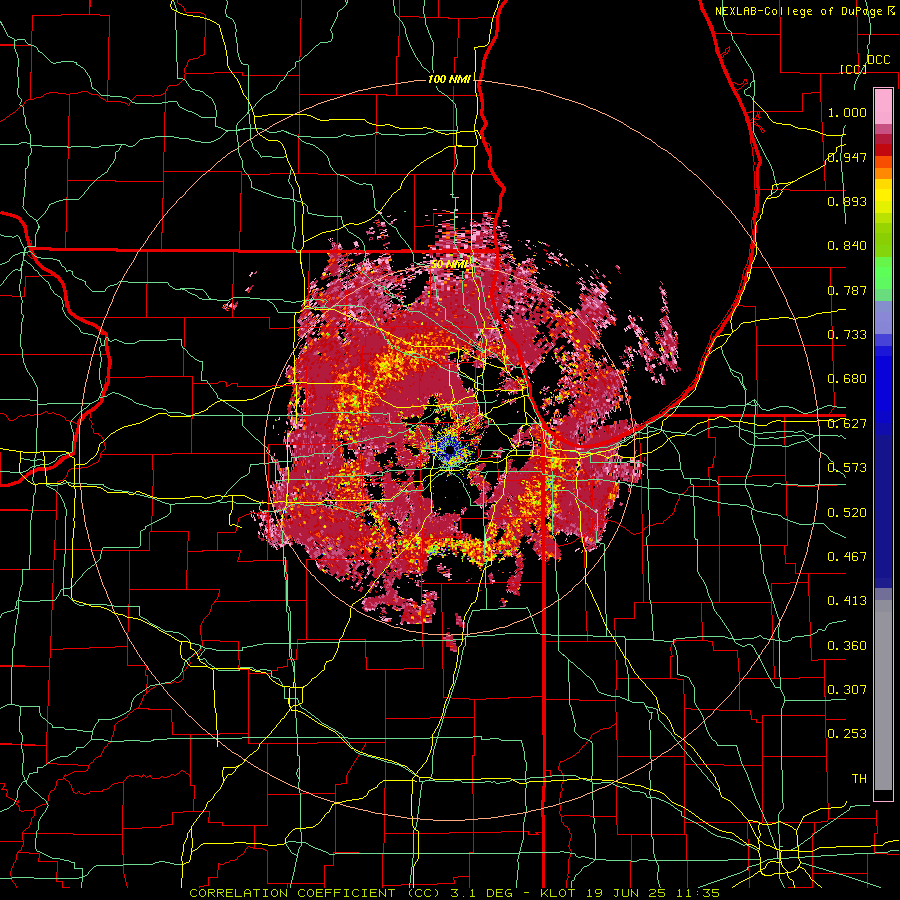This screenshot has width=900, height=900.
Task: Pick the bright green color band
Action: click(x=883, y=273)
